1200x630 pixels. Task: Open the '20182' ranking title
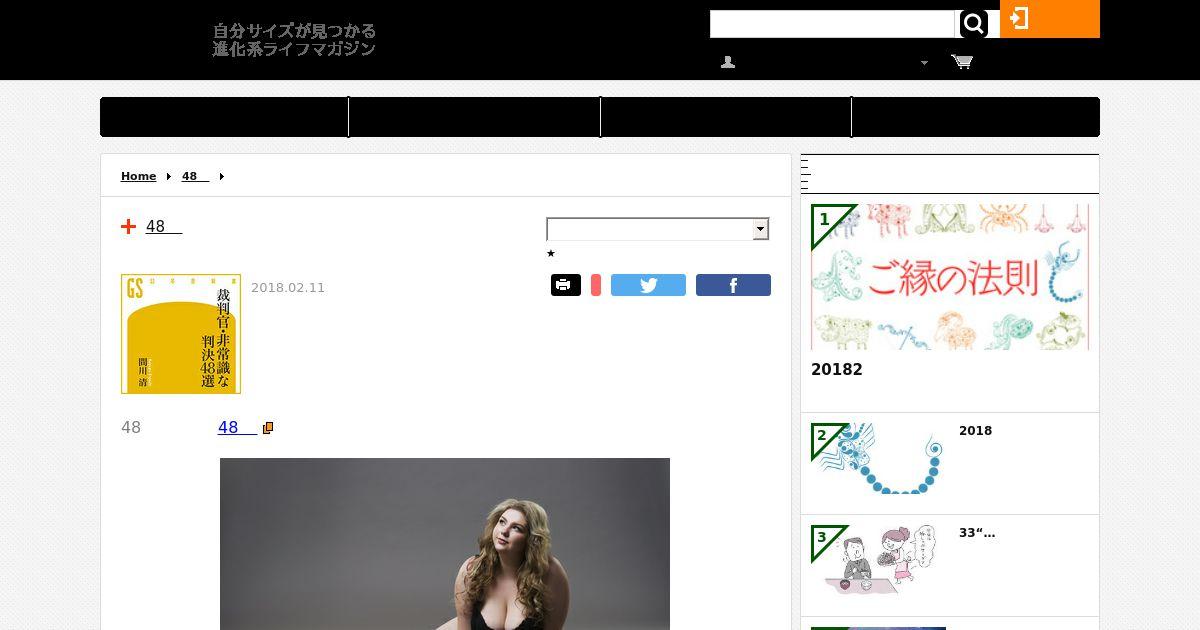tap(837, 370)
